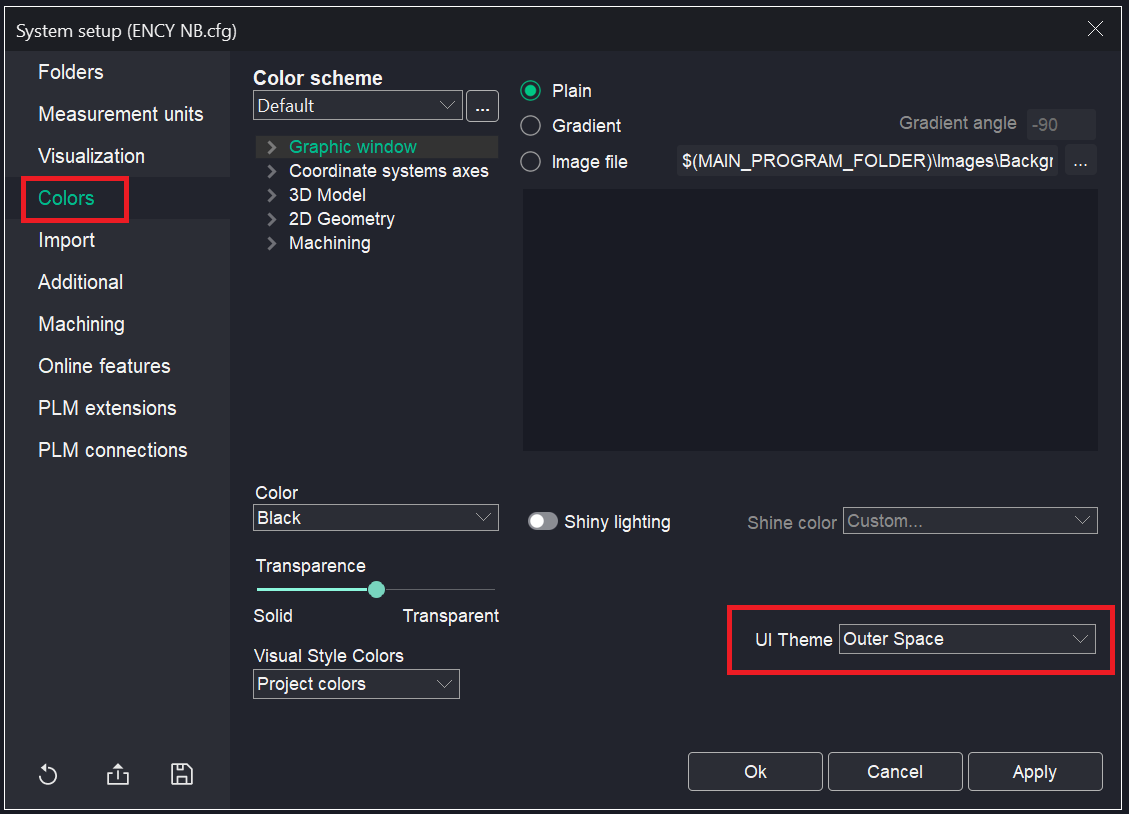Click the Transparence slider handle
The image size is (1129, 814).
376,590
